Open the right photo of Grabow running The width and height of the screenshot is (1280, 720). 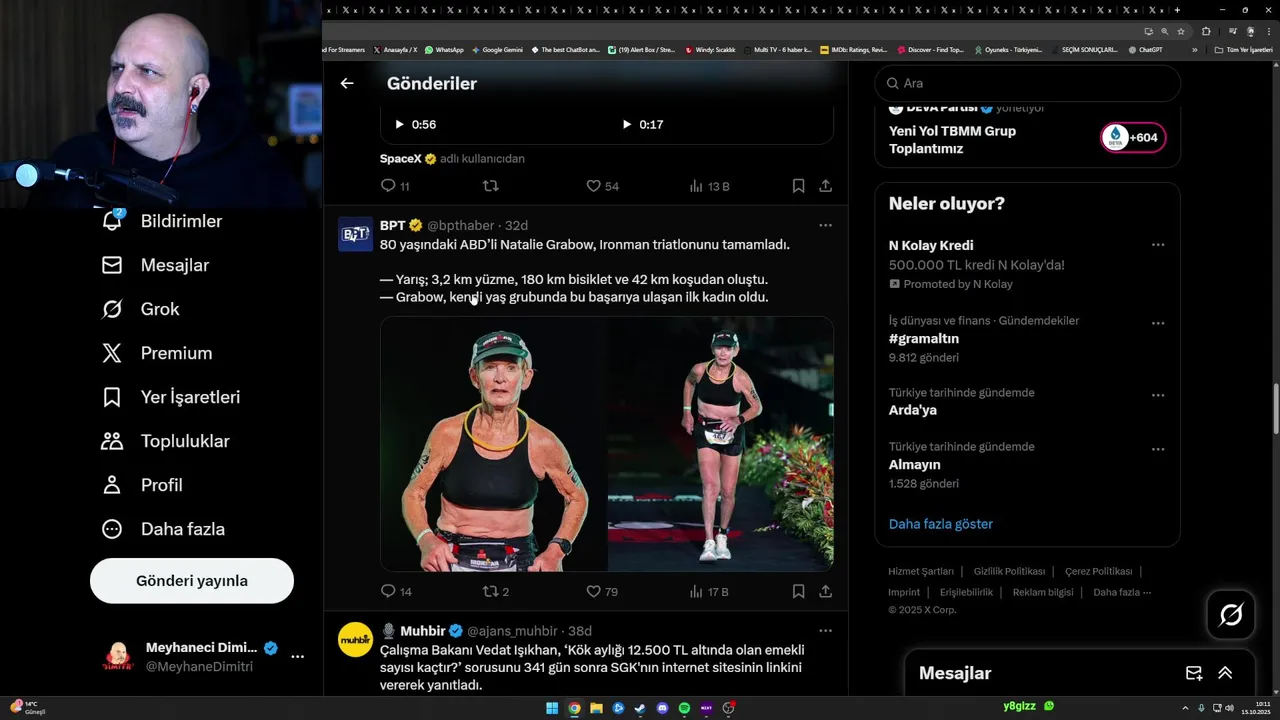[x=721, y=444]
